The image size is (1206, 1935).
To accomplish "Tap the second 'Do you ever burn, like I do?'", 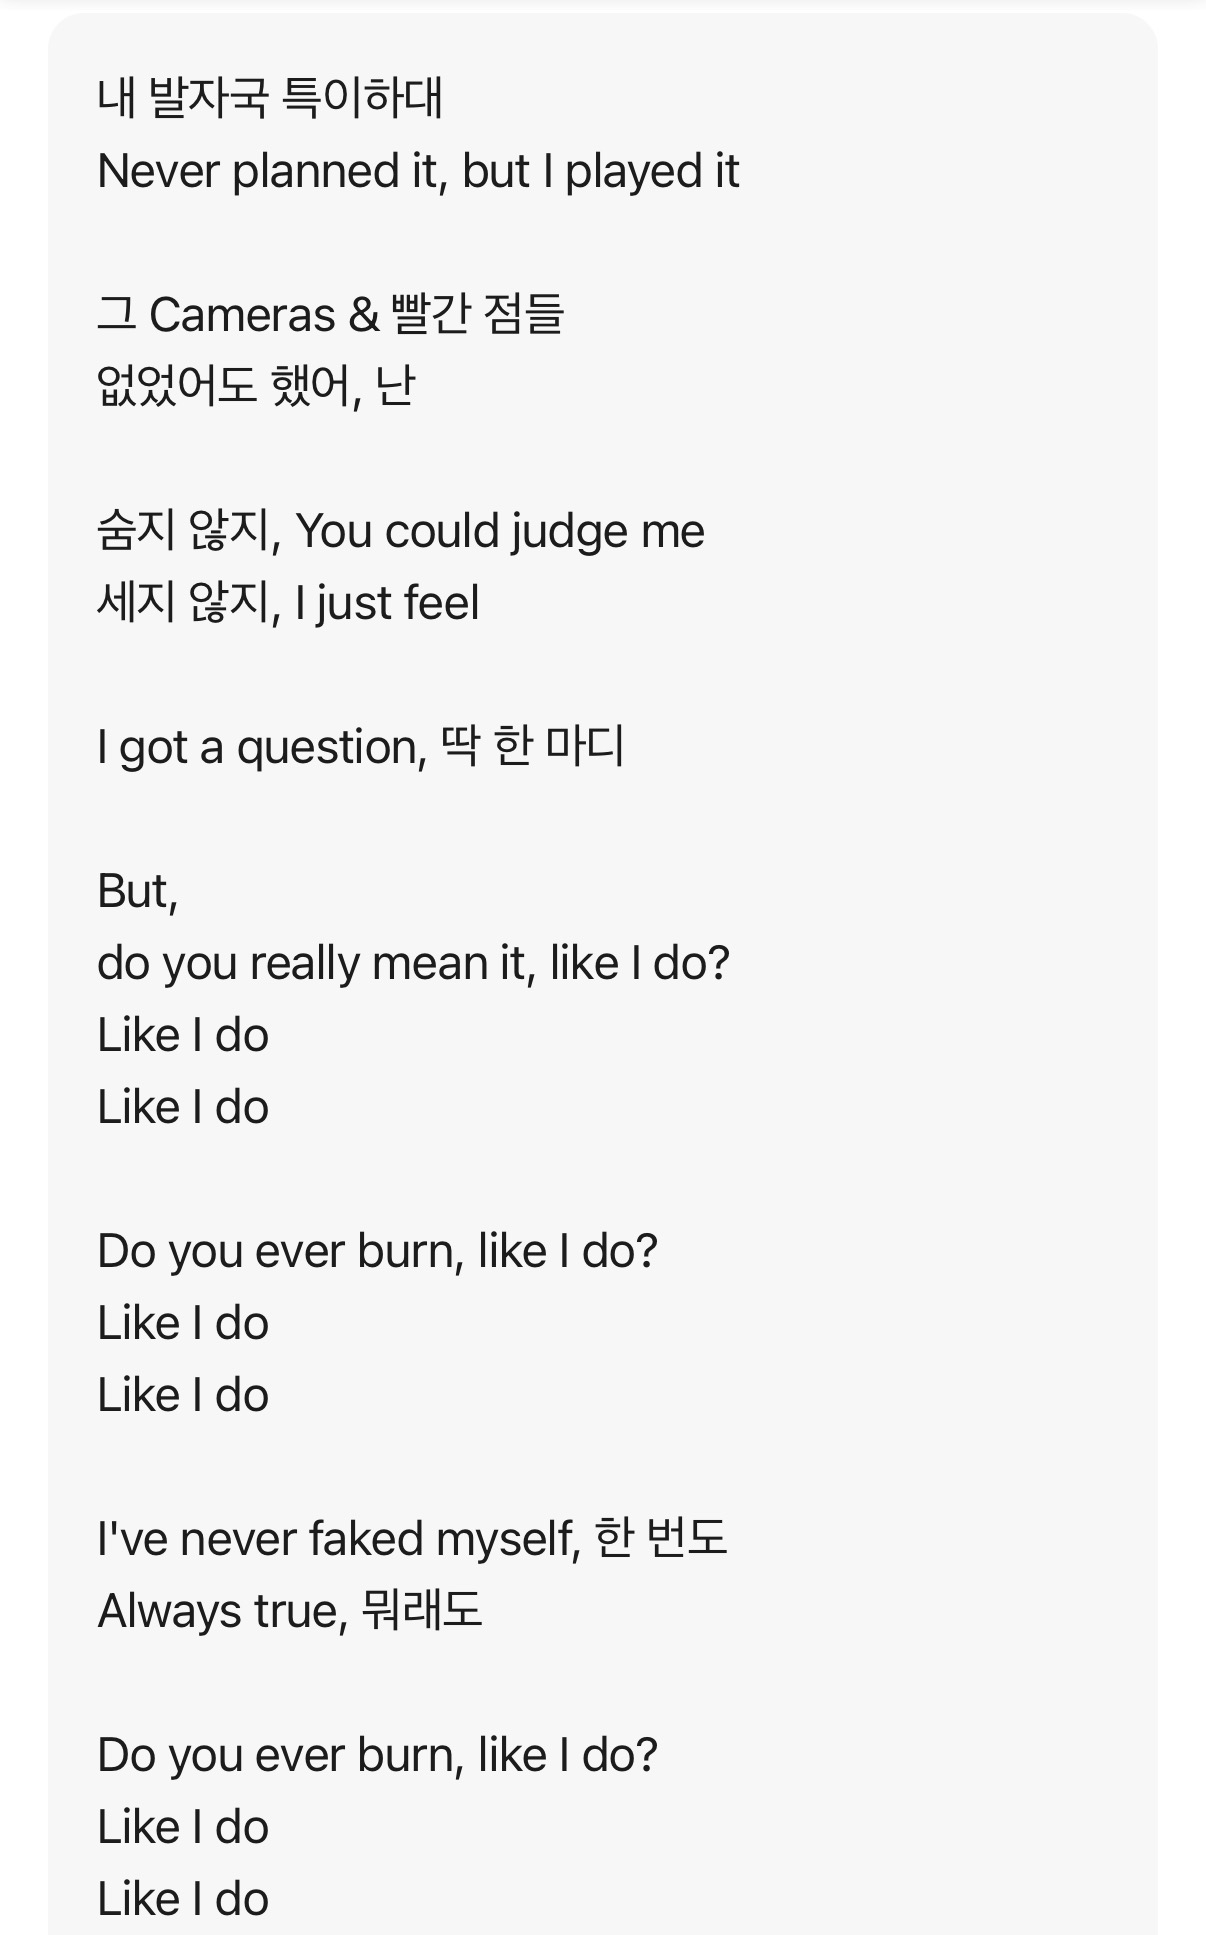I will pos(378,1755).
